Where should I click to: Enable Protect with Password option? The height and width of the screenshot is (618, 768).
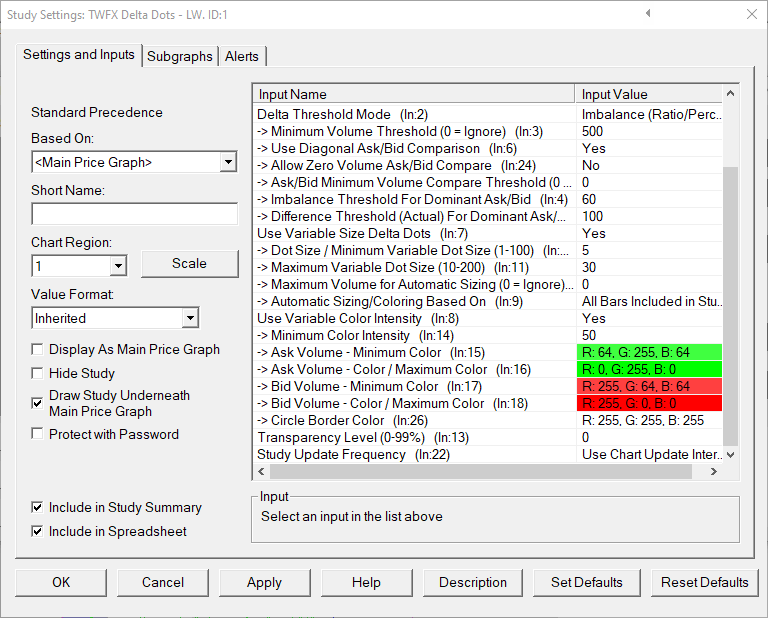[38, 434]
